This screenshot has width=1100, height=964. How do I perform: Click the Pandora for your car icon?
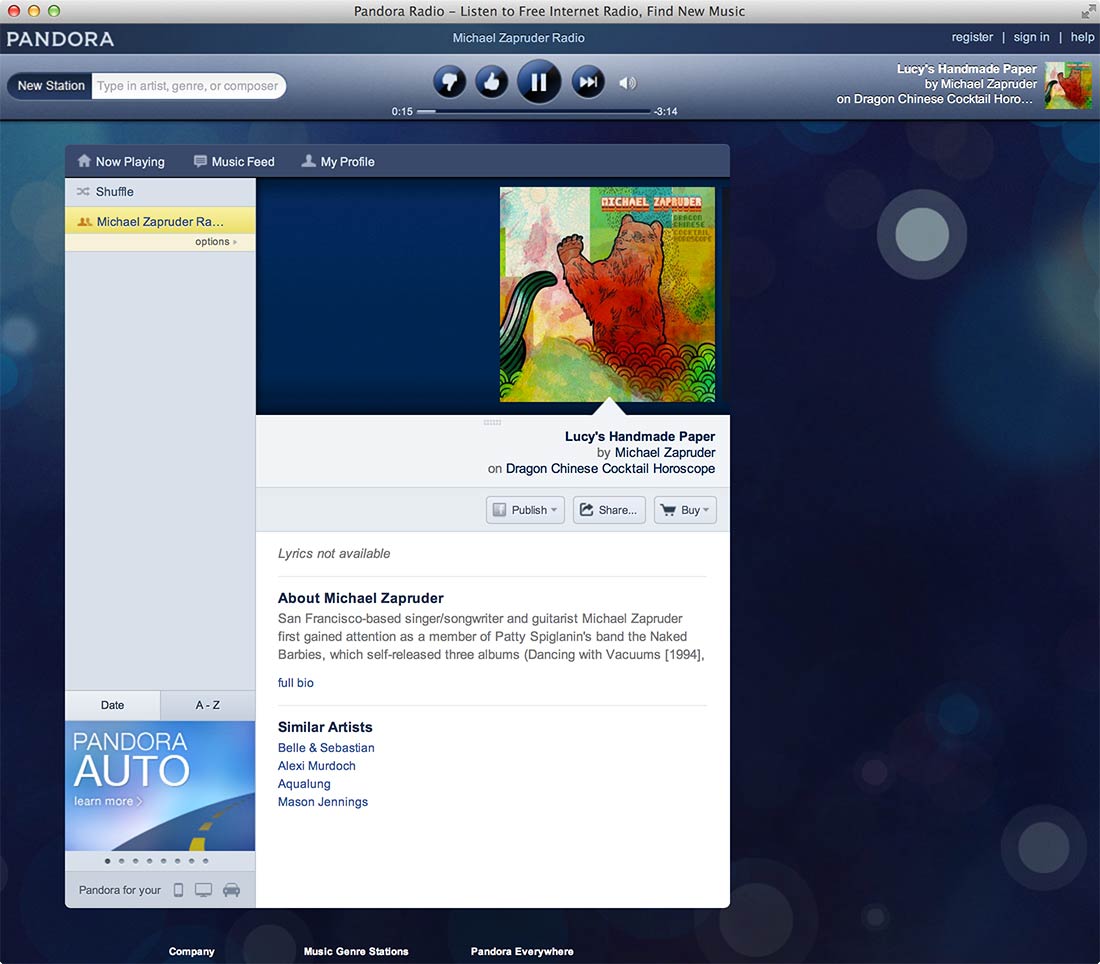coord(232,890)
